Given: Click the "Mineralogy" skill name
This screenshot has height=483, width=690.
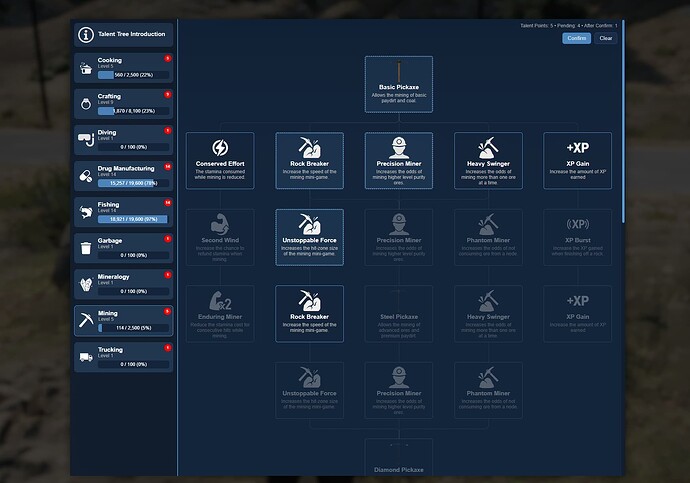Looking at the screenshot, I should 114,277.
